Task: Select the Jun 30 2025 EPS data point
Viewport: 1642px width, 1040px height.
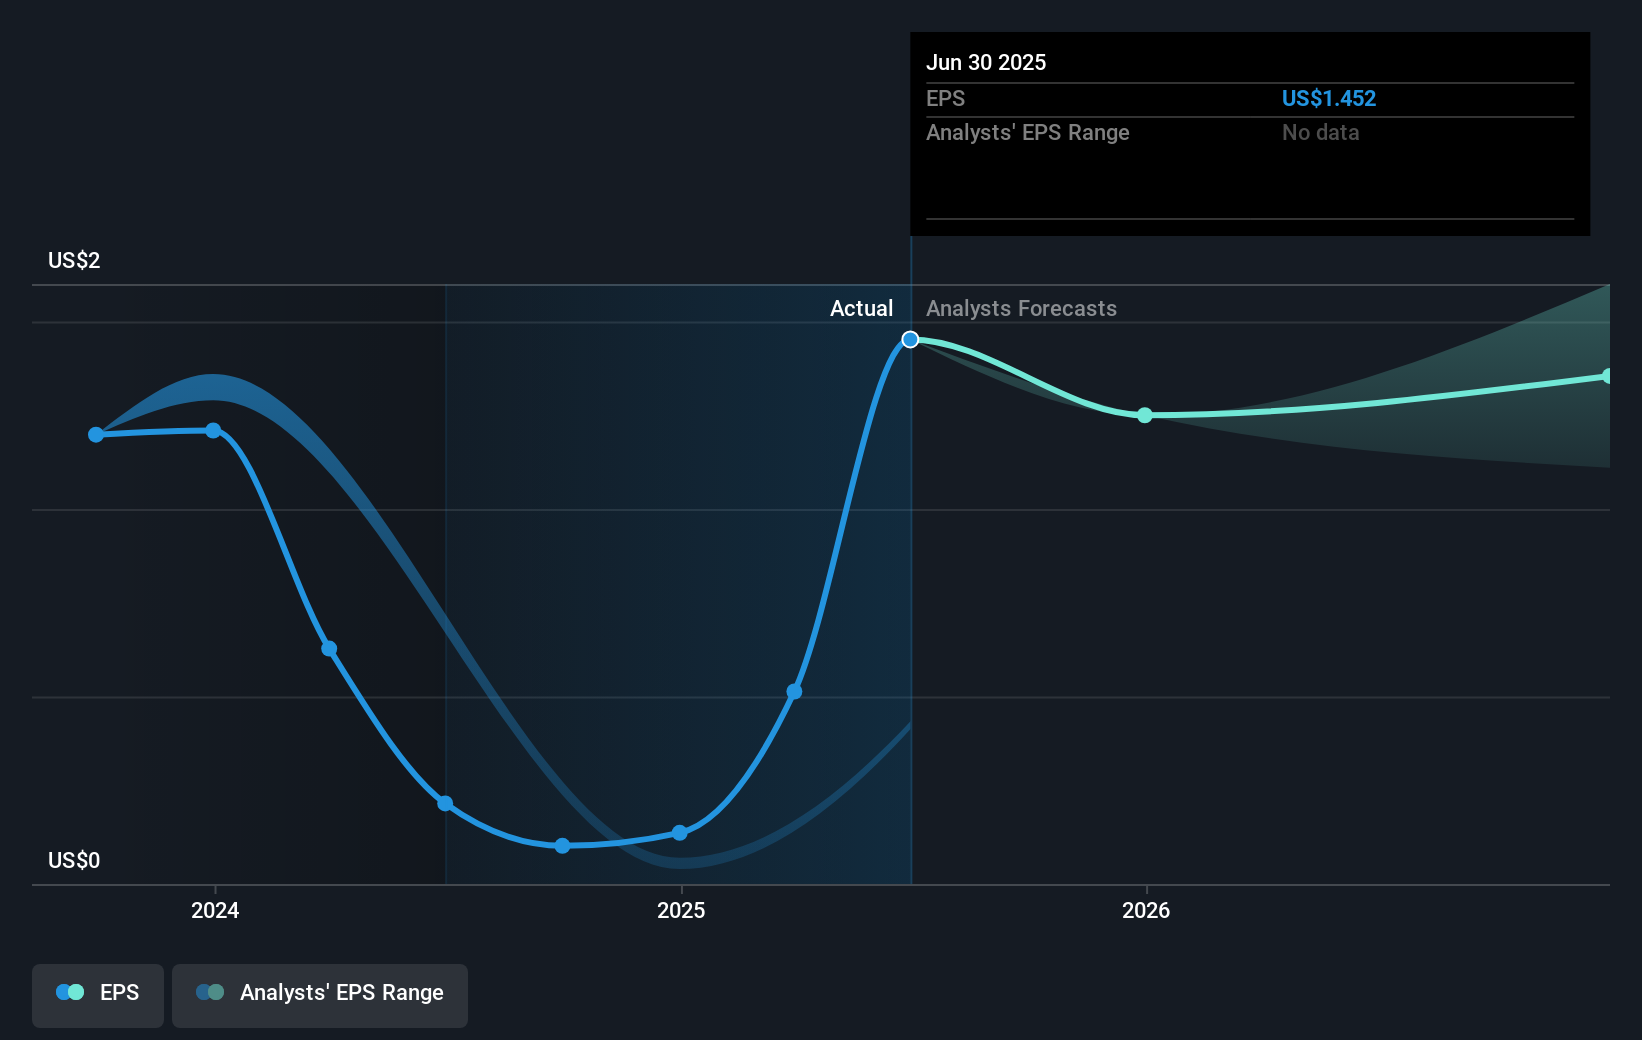Action: [x=910, y=340]
